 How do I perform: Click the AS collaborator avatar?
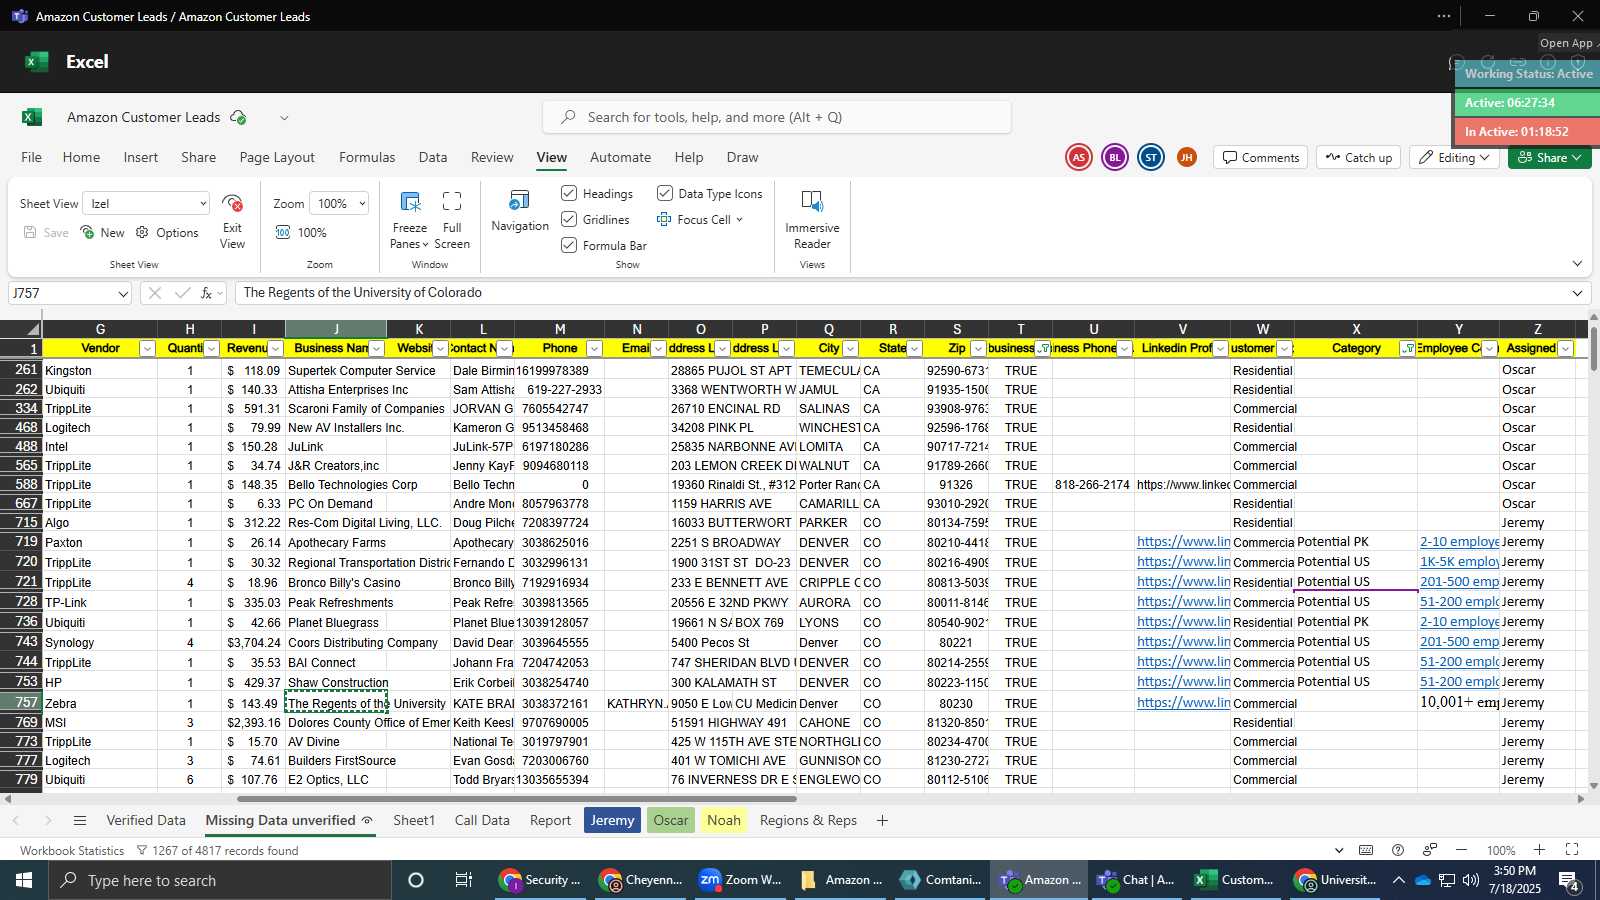1078,157
